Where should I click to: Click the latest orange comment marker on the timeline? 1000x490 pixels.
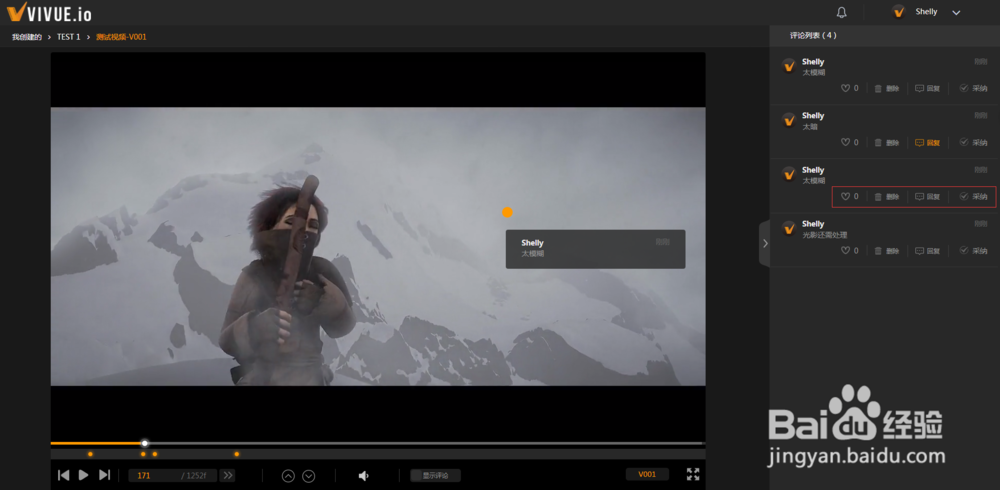click(237, 454)
